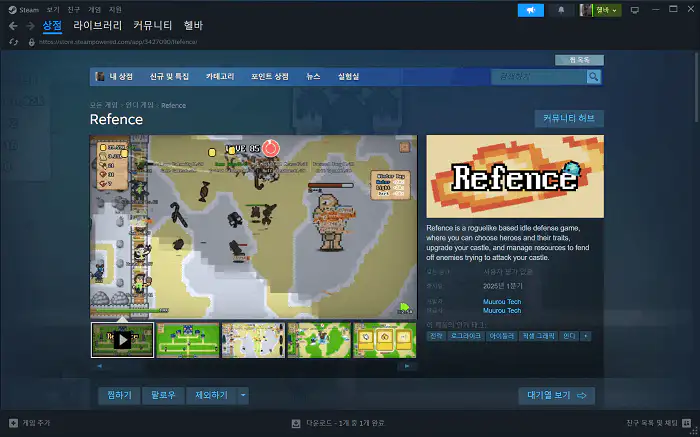Open 내 상점 in store nav
This screenshot has width=700, height=437.
121,77
